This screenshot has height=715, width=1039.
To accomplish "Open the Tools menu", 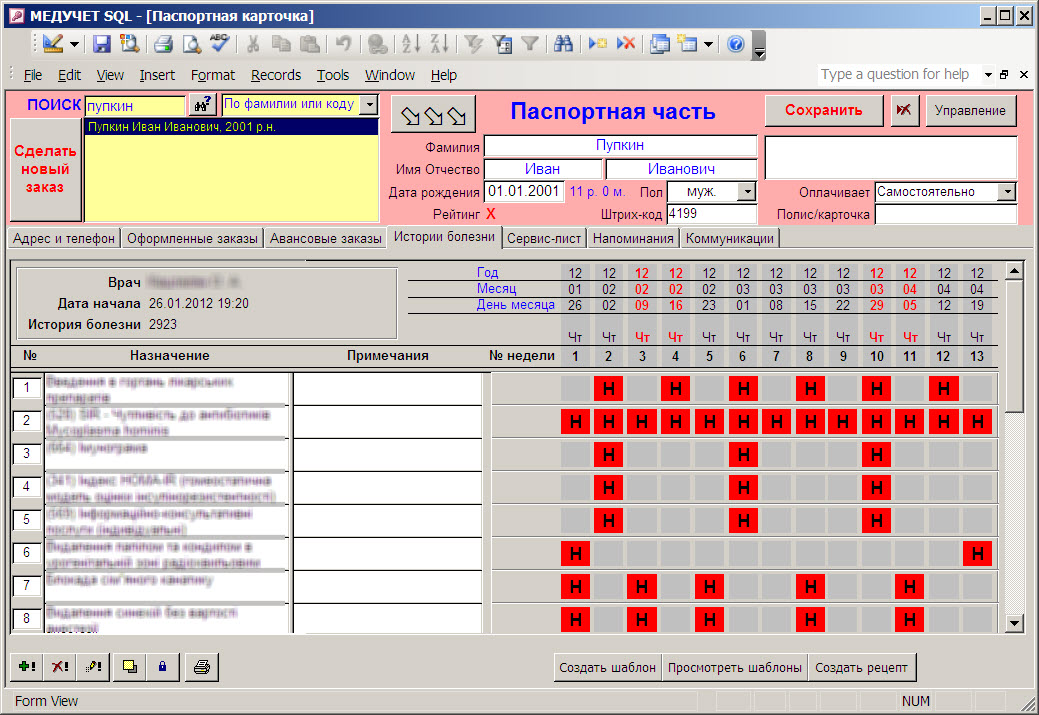I will coord(333,75).
